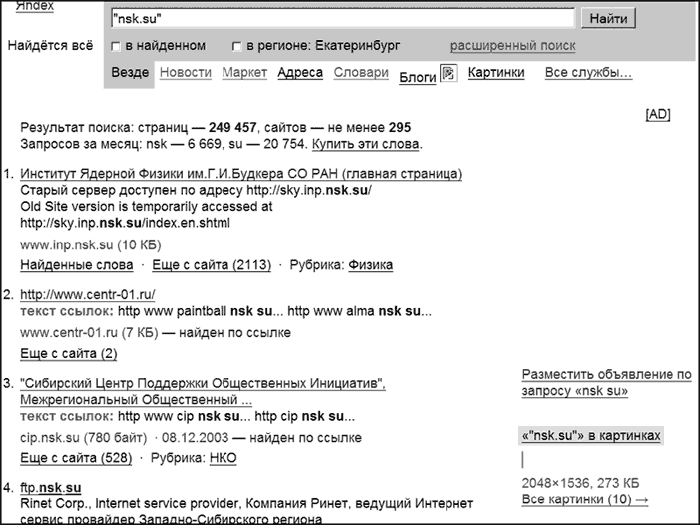Switch to the Новости tab
This screenshot has width=700, height=525.
(x=186, y=72)
